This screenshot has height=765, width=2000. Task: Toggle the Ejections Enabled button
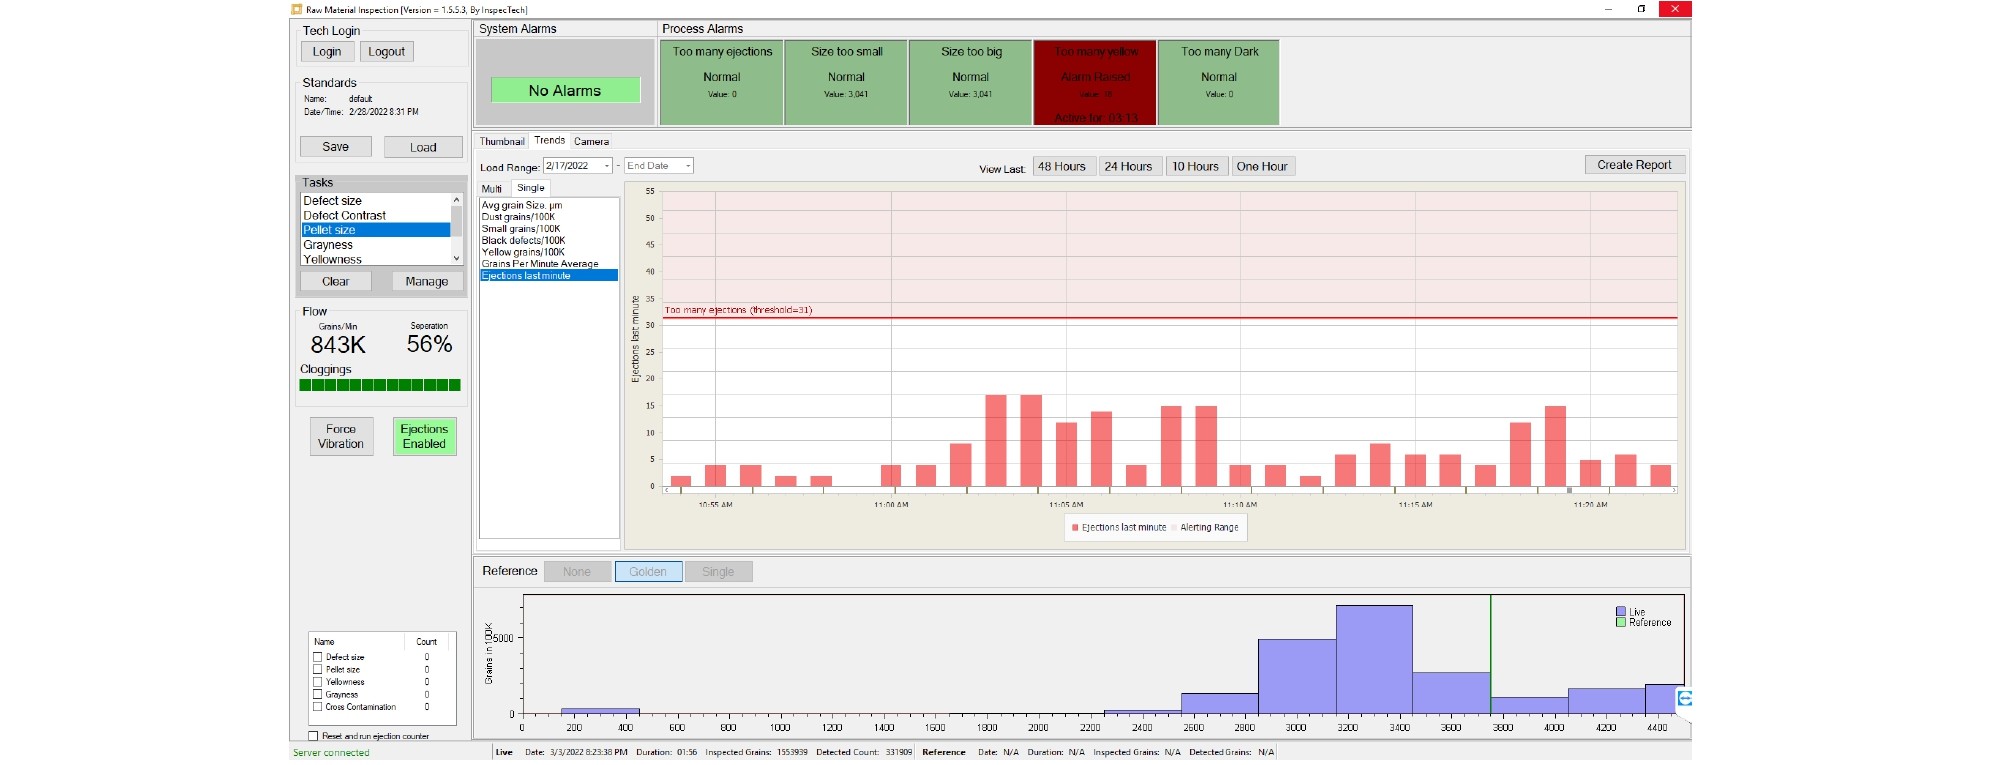(424, 436)
